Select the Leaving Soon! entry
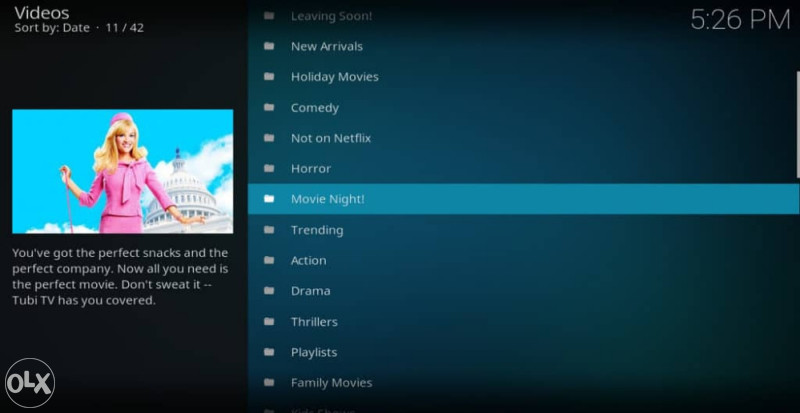The image size is (800, 413). pos(522,16)
